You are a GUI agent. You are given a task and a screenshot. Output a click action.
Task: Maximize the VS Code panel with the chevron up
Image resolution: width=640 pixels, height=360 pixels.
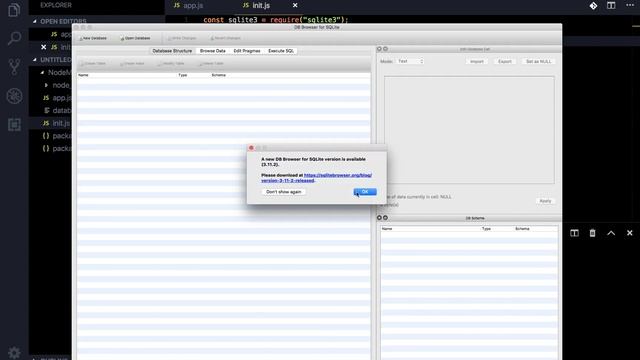coord(611,233)
